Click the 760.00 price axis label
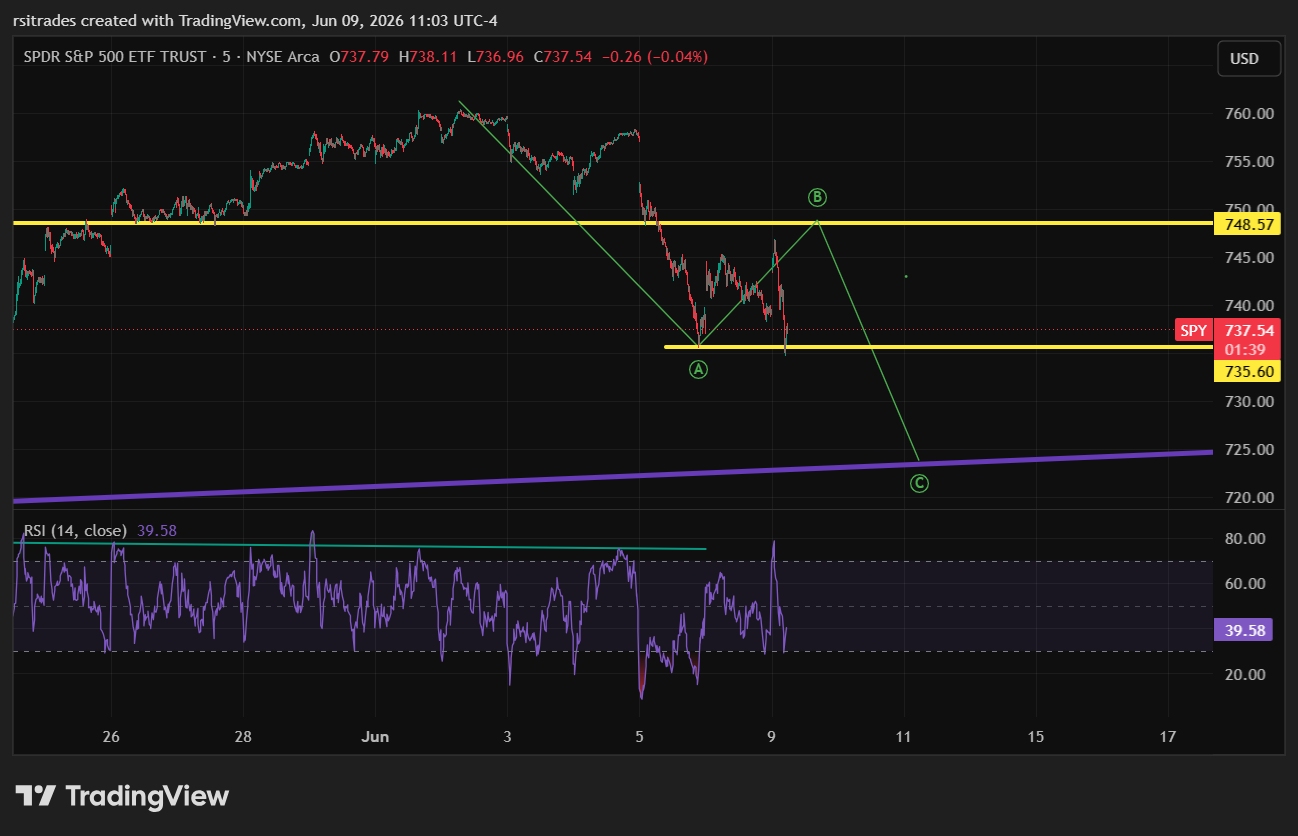The width and height of the screenshot is (1298, 836). tap(1249, 114)
